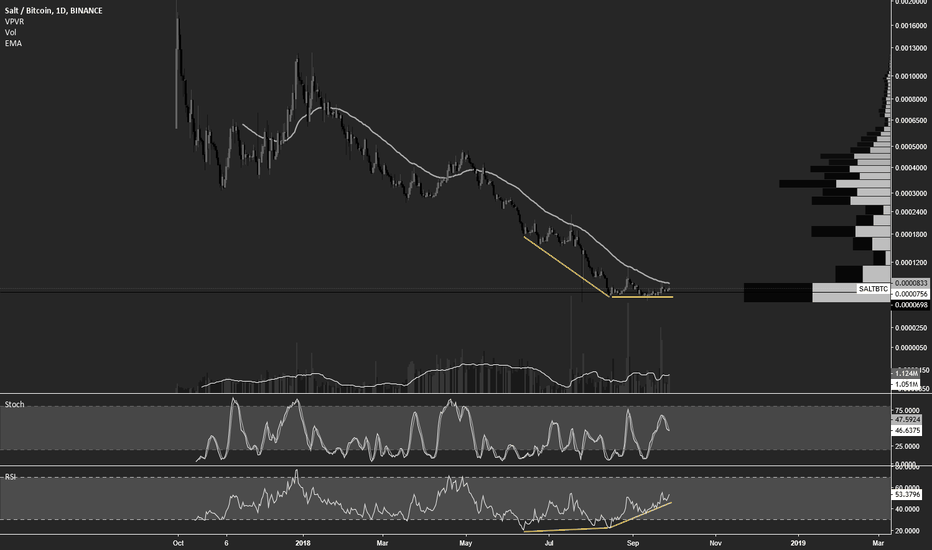Click the 0.0010000 price axis label

click(x=911, y=77)
